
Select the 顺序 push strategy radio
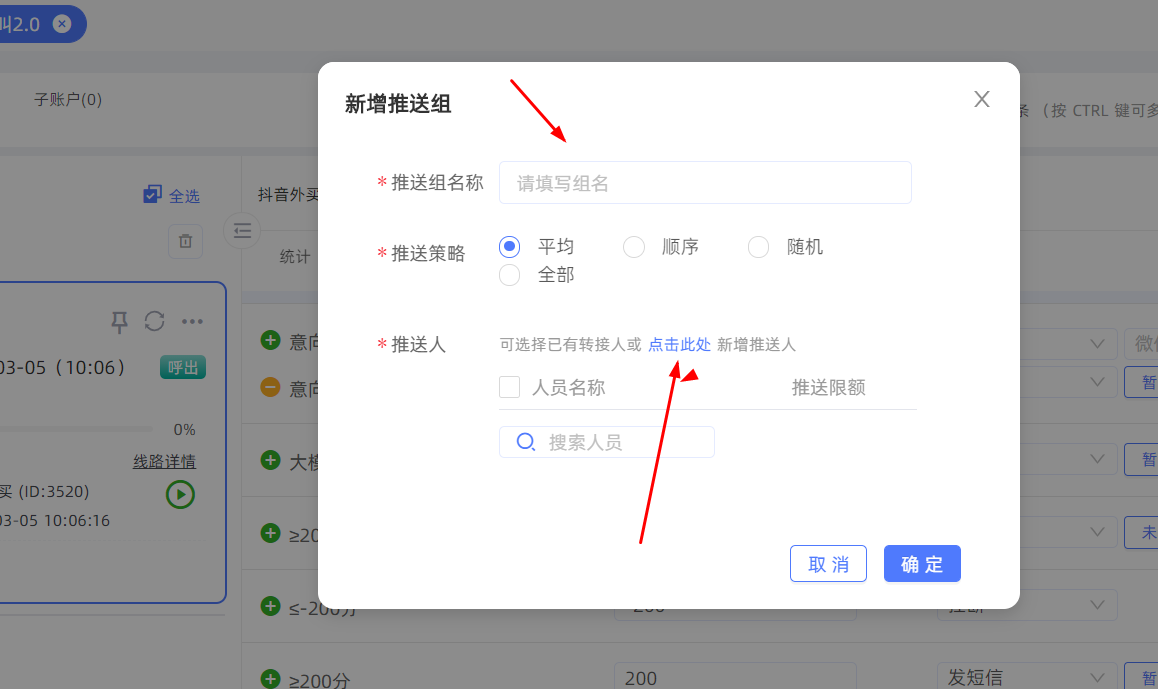[x=634, y=247]
